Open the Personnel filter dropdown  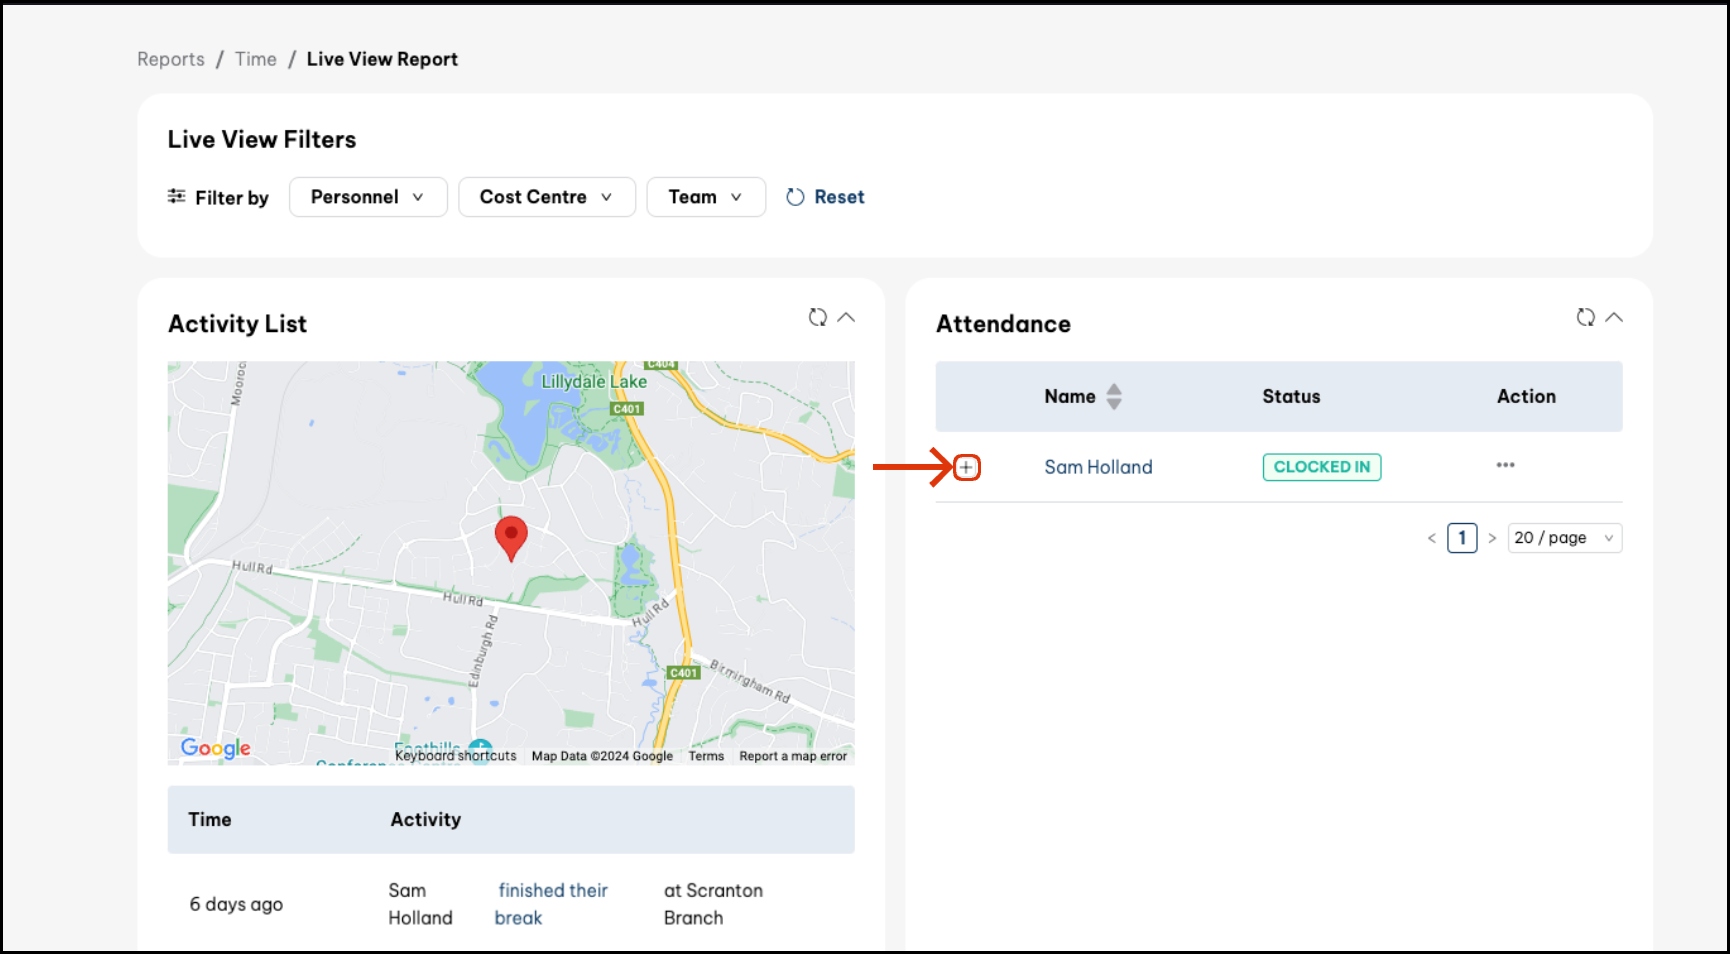pyautogui.click(x=367, y=197)
